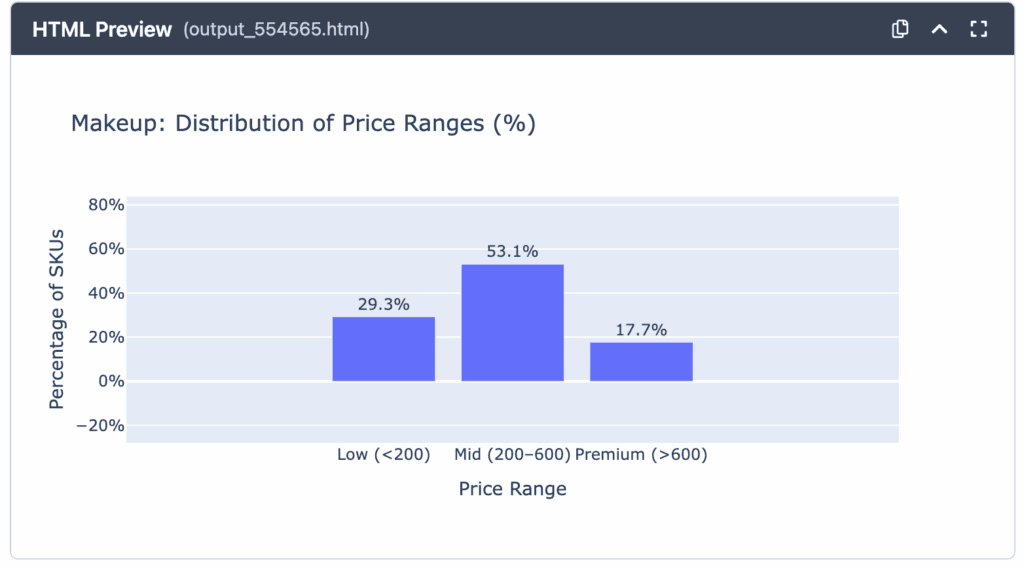Click the Mid (200–600) x-axis tick label
Viewport: 1024px width, 566px height.
[512, 455]
